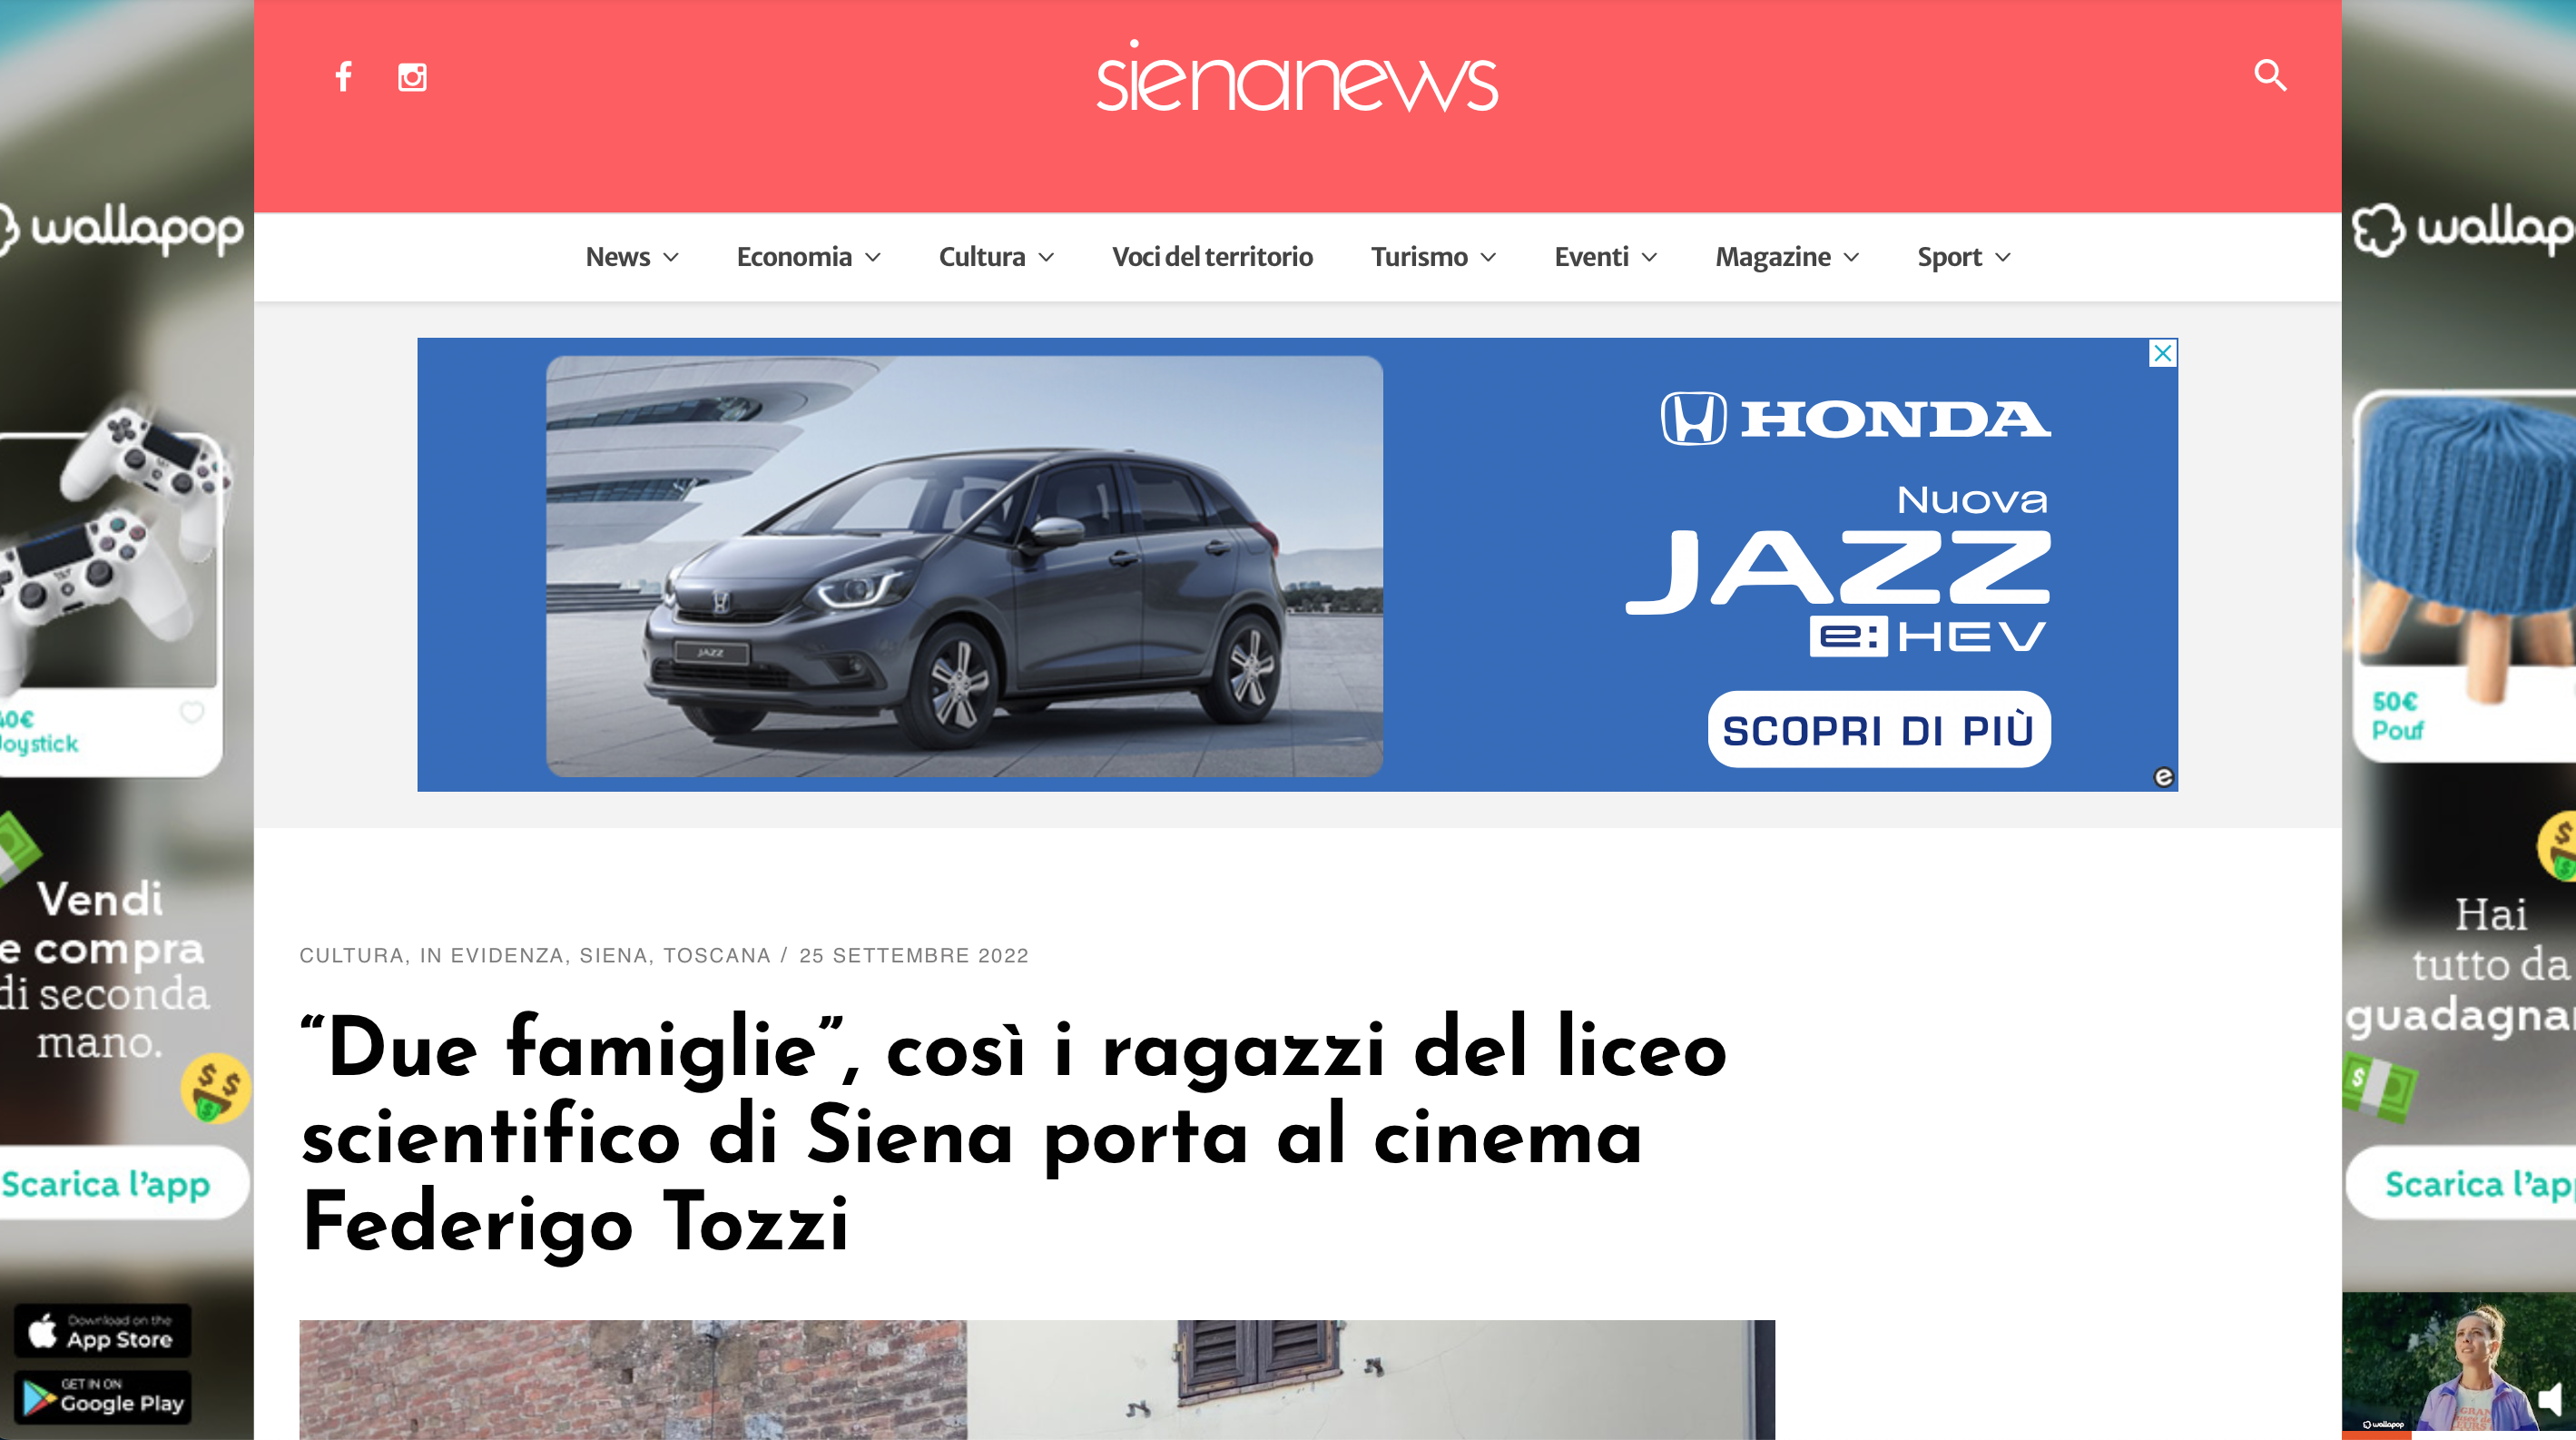Click the App Store download badge
The image size is (2576, 1440).
click(102, 1331)
